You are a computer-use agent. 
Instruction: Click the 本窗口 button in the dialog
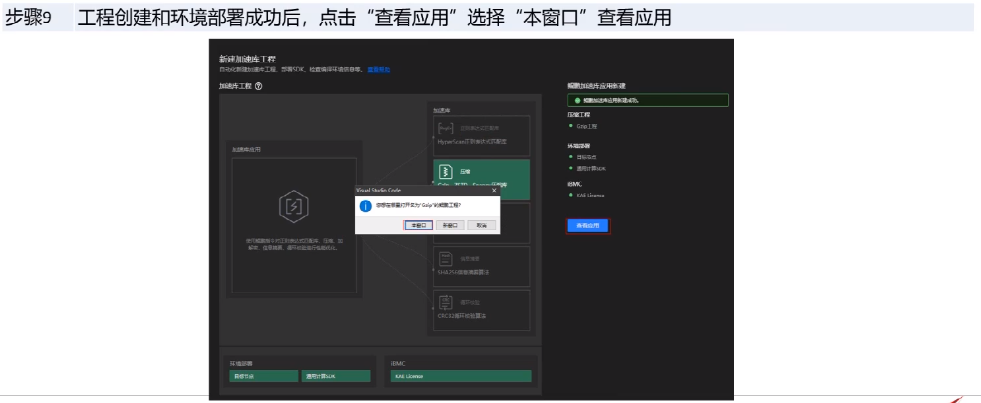(x=419, y=225)
